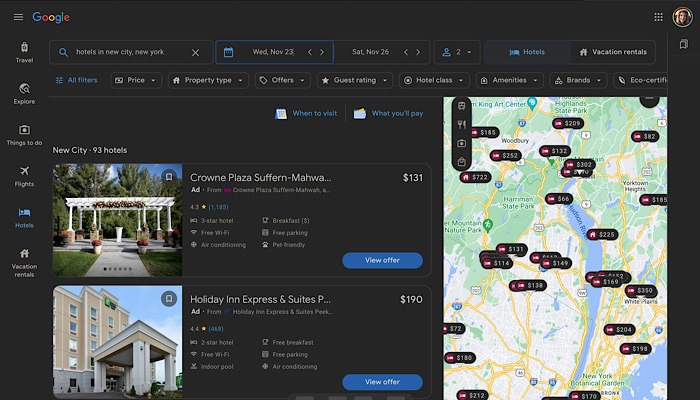Move check-out date one day later
Image resolution: width=700 pixels, height=400 pixels.
[418, 52]
